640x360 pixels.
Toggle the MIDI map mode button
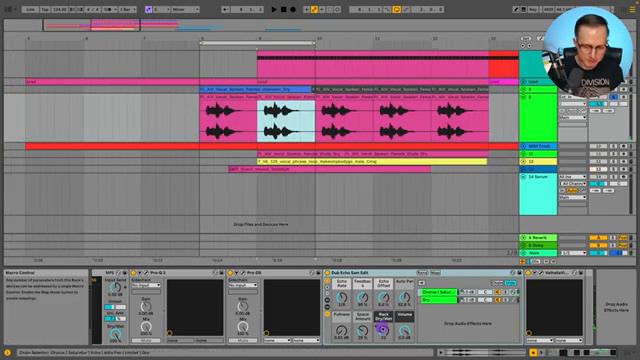pyautogui.click(x=548, y=9)
